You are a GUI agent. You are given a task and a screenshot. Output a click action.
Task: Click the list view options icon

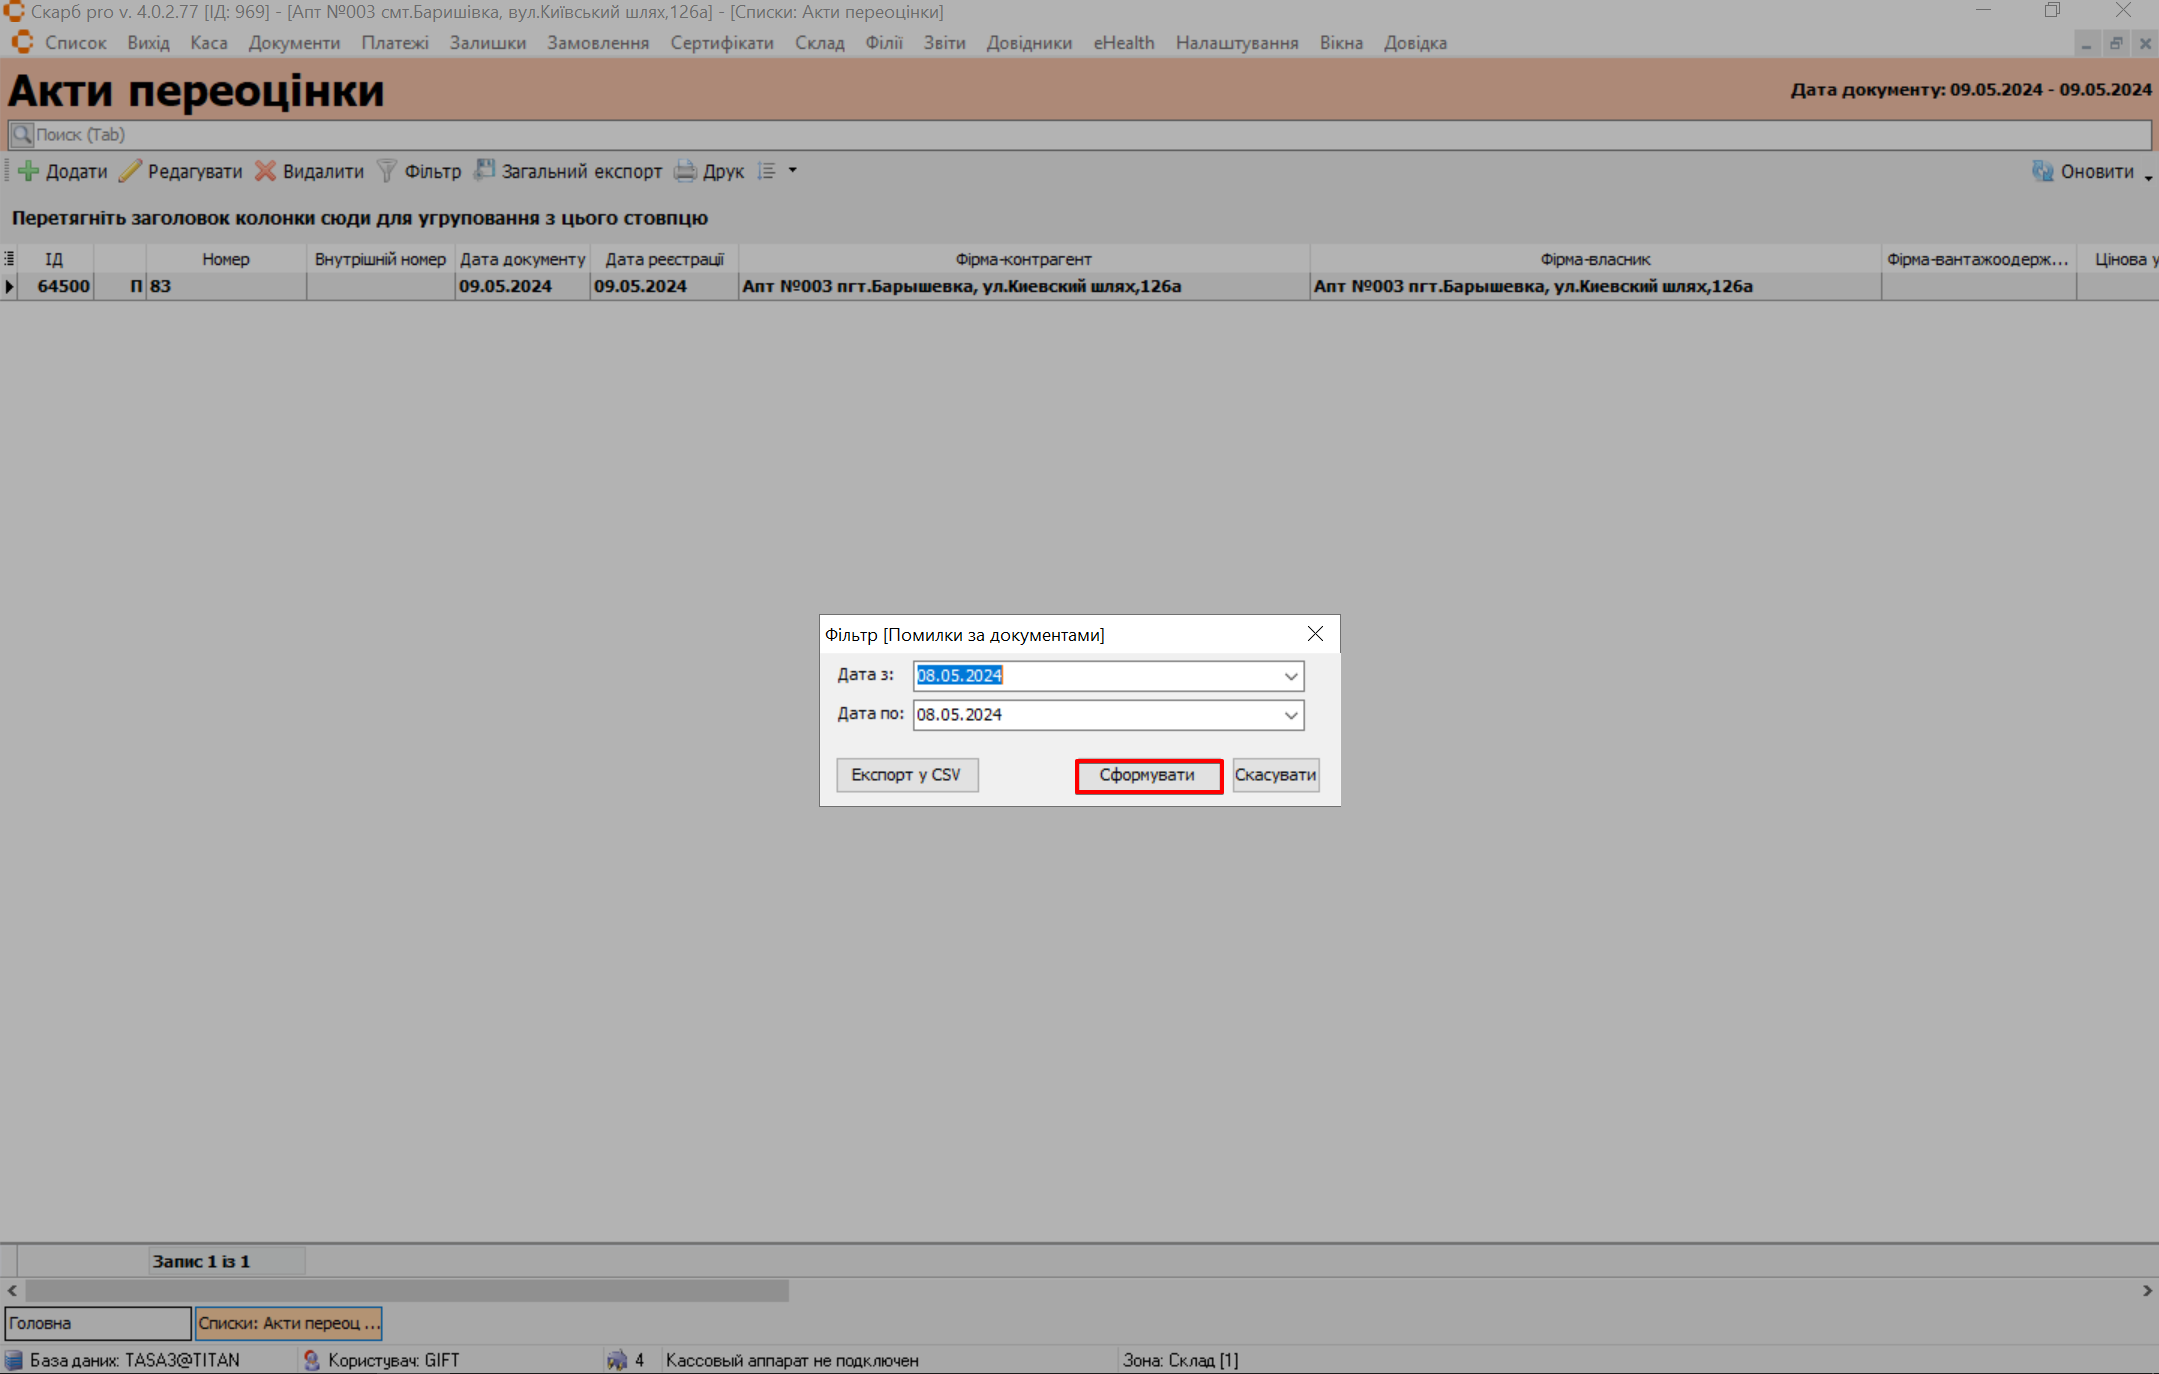pos(767,171)
